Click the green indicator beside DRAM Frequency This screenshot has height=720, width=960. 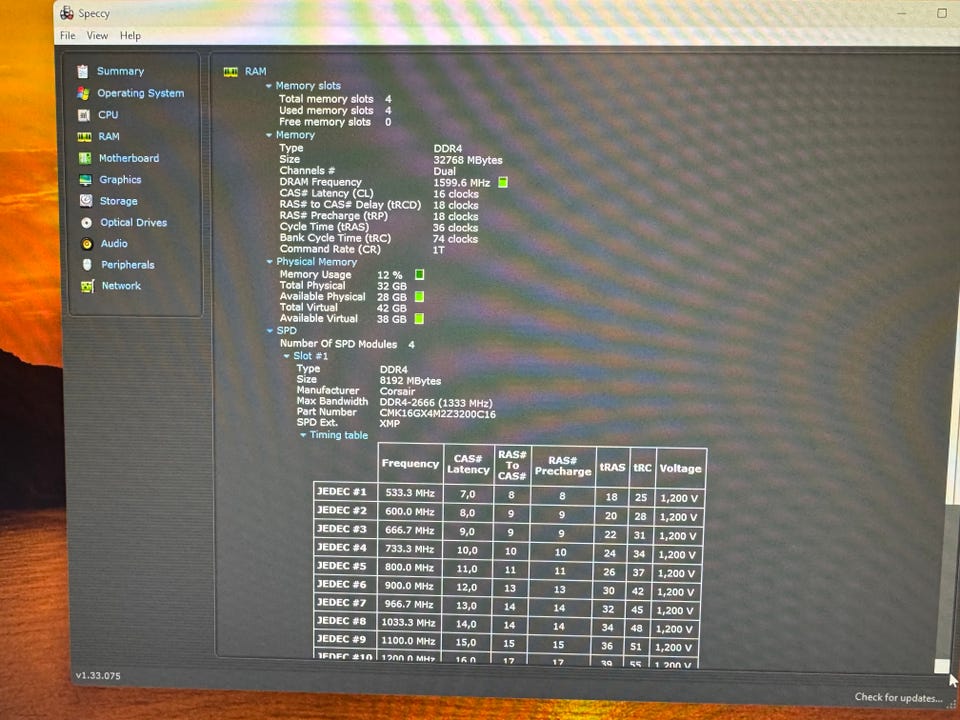click(503, 182)
